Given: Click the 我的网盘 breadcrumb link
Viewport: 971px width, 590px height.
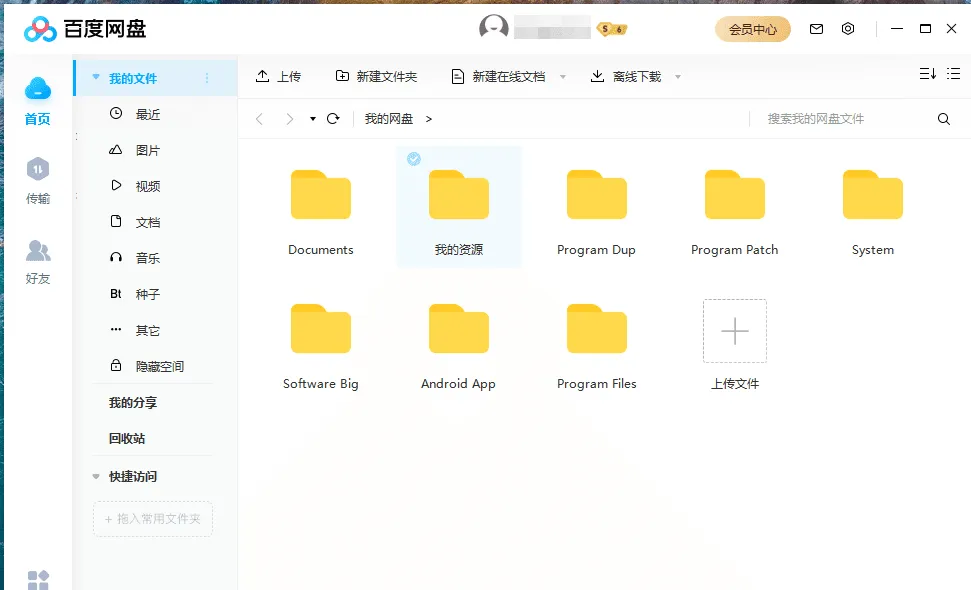Looking at the screenshot, I should 388,118.
